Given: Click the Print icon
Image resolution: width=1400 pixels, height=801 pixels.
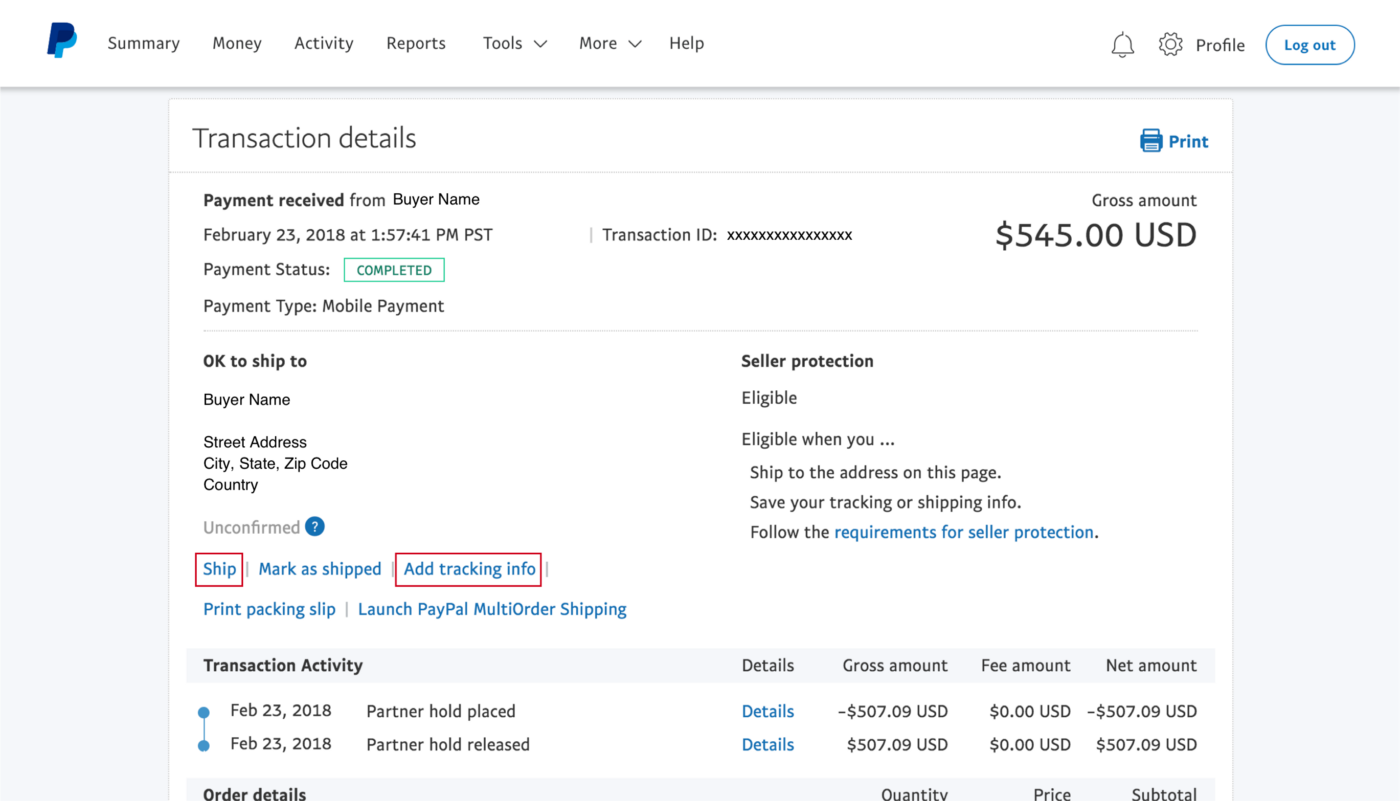Looking at the screenshot, I should pyautogui.click(x=1151, y=140).
